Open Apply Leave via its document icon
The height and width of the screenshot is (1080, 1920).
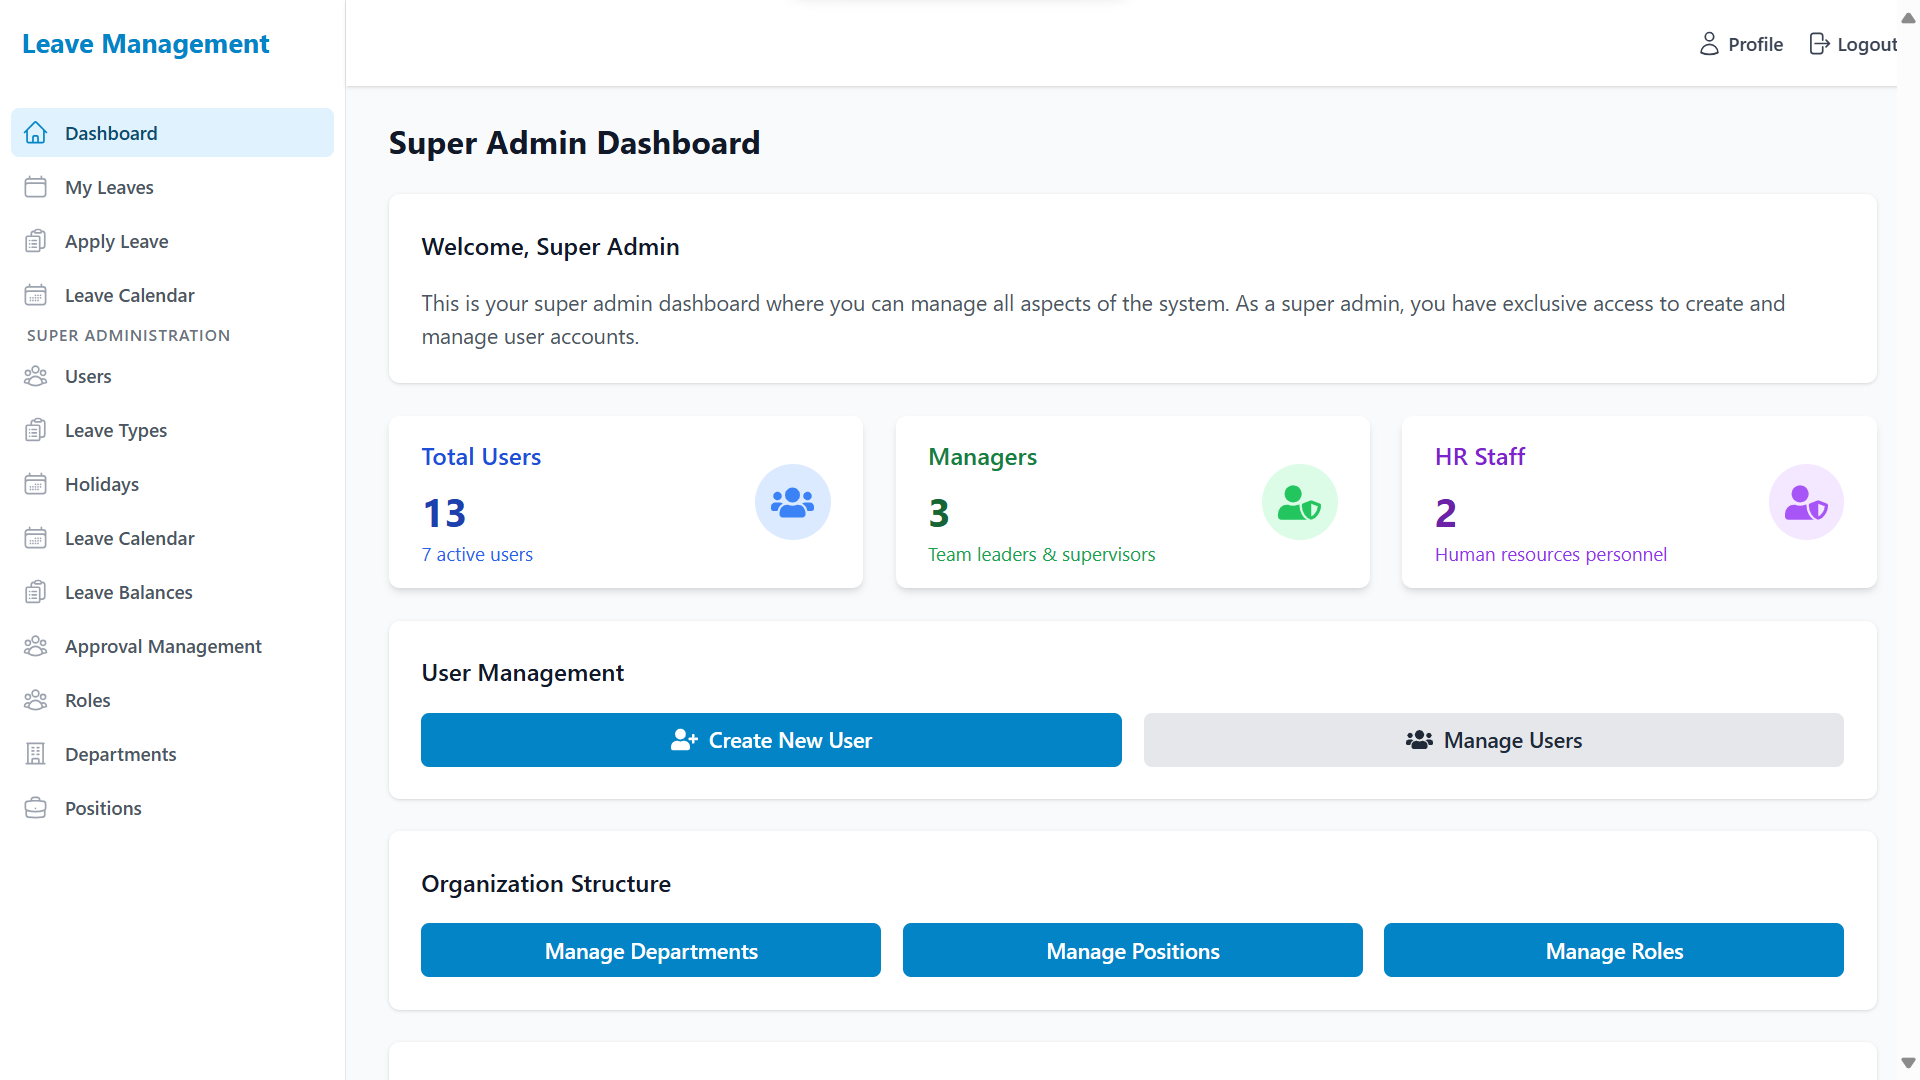coord(36,241)
